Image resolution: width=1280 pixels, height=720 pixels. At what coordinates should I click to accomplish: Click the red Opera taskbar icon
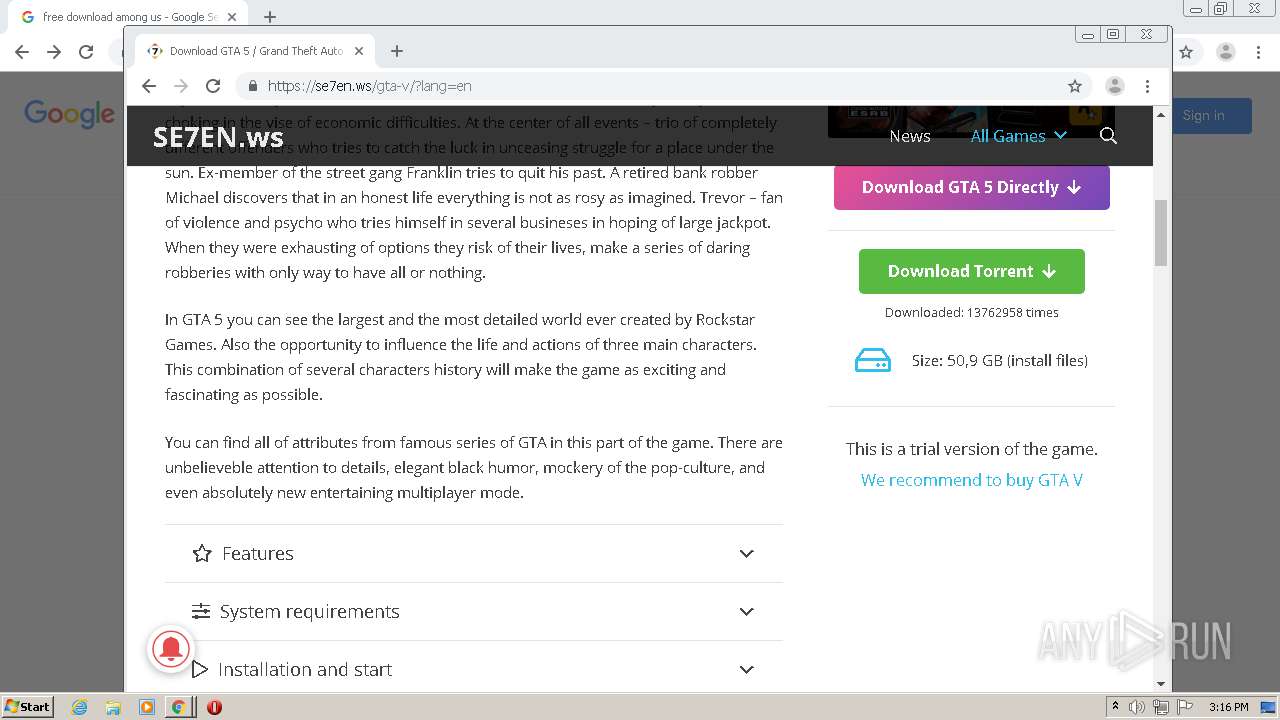[214, 707]
